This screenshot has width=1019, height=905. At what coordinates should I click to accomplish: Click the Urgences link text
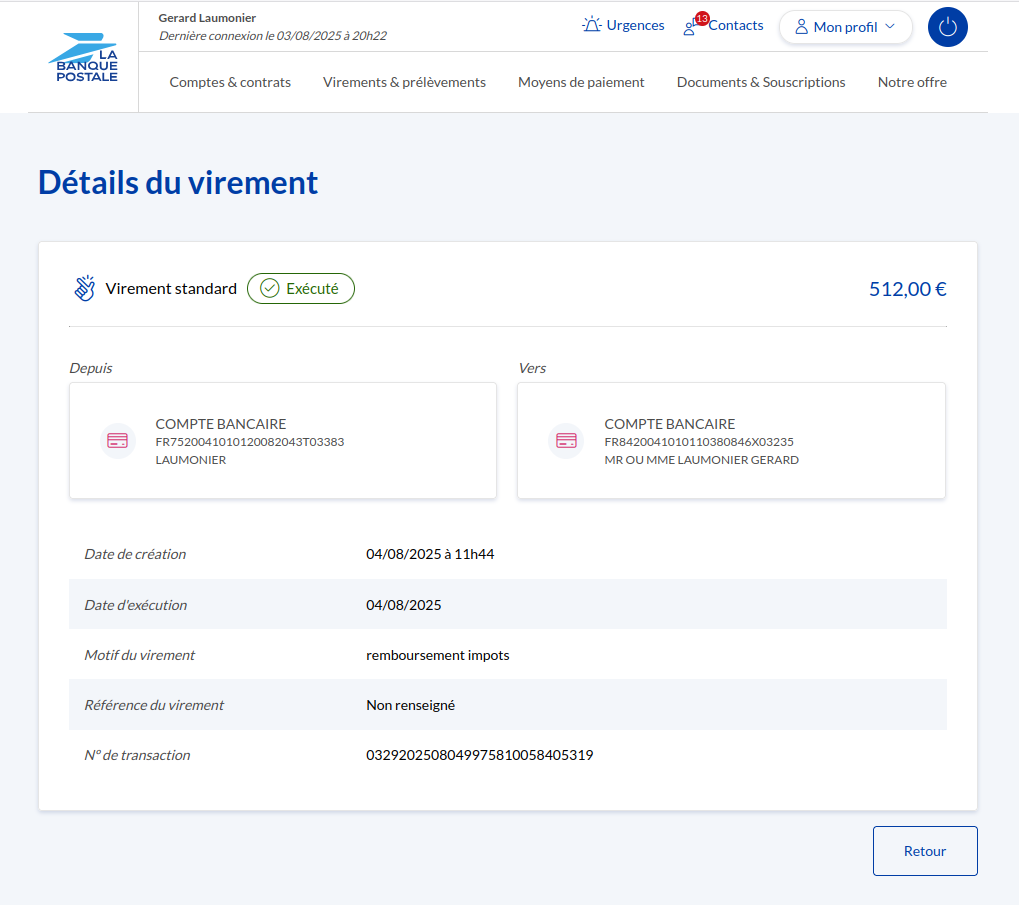tap(635, 25)
